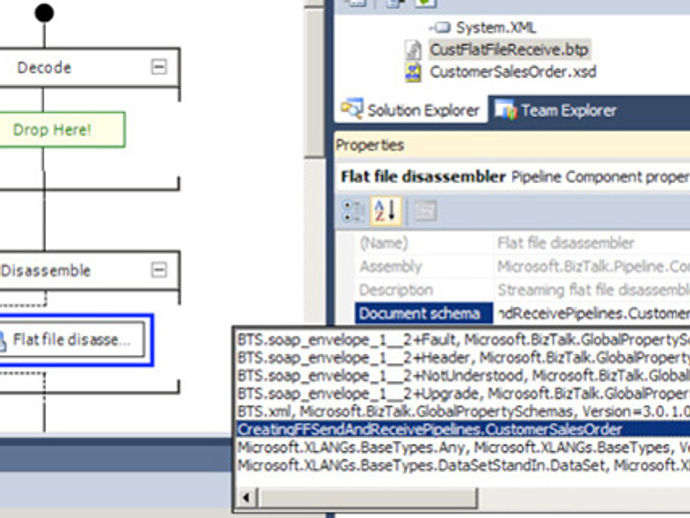Click the Flat file disassembler component icon
The height and width of the screenshot is (518, 690).
[x=3, y=341]
